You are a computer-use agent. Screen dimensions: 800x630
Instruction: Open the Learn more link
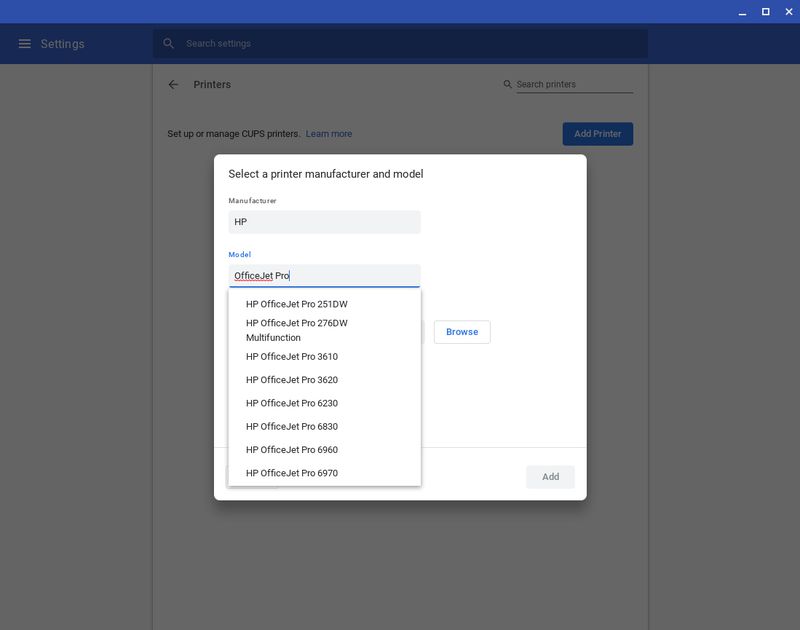[x=329, y=134]
